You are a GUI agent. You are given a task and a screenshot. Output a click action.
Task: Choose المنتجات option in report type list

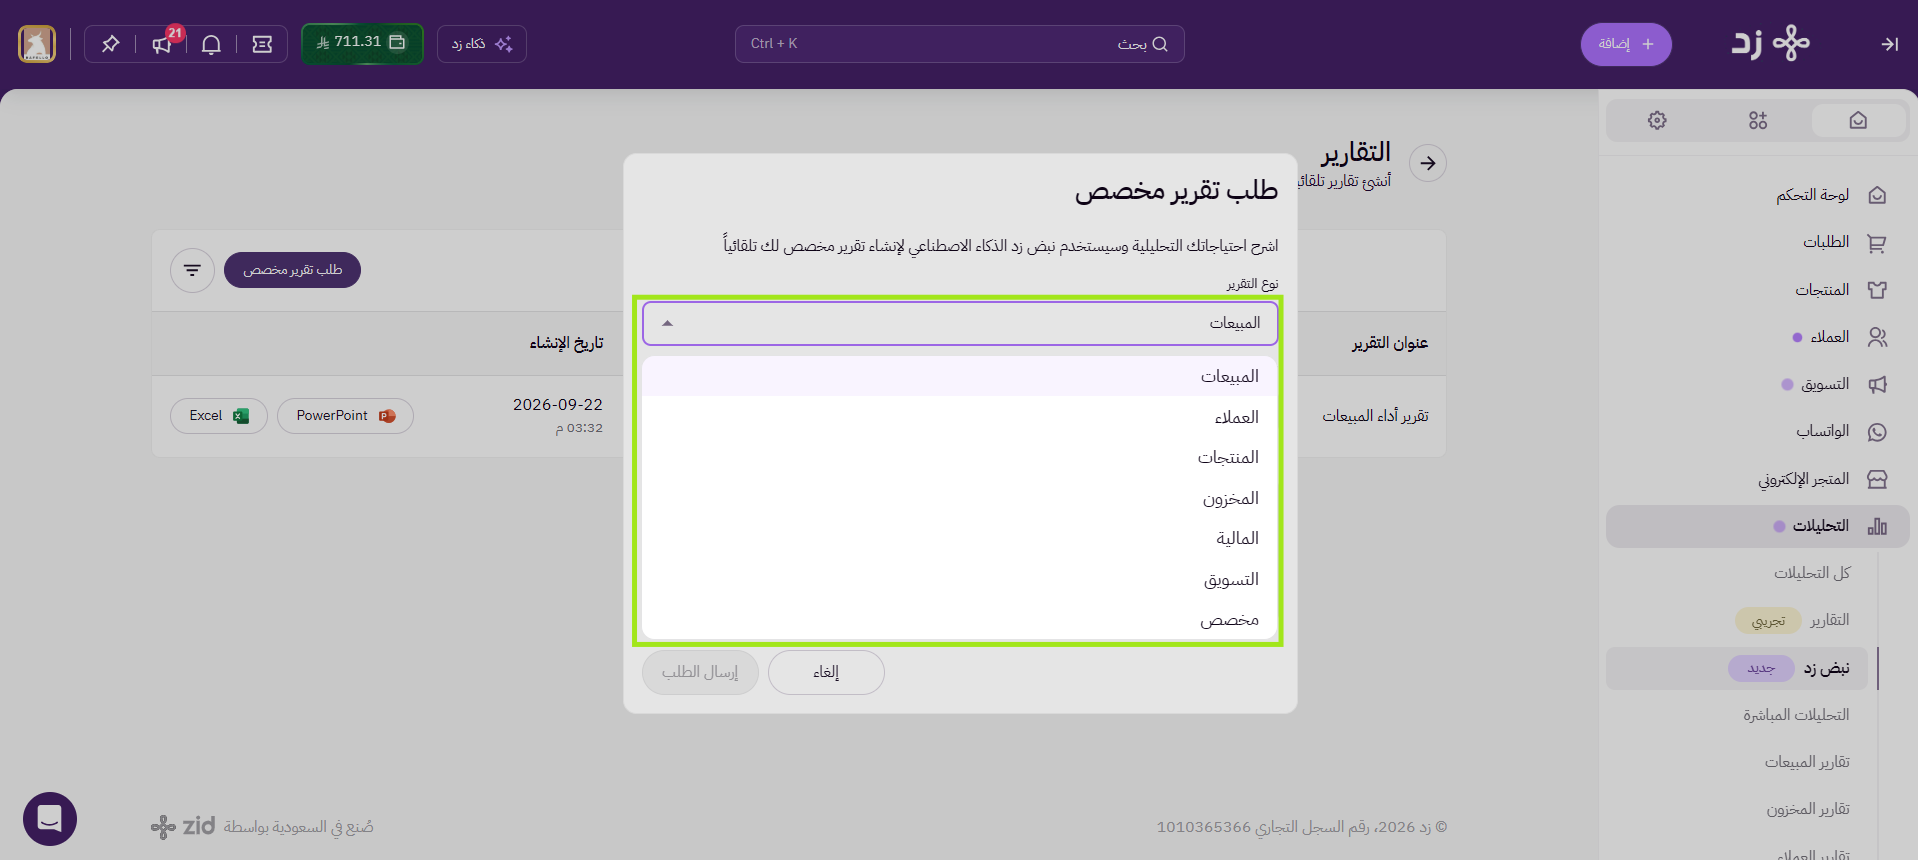coord(959,457)
